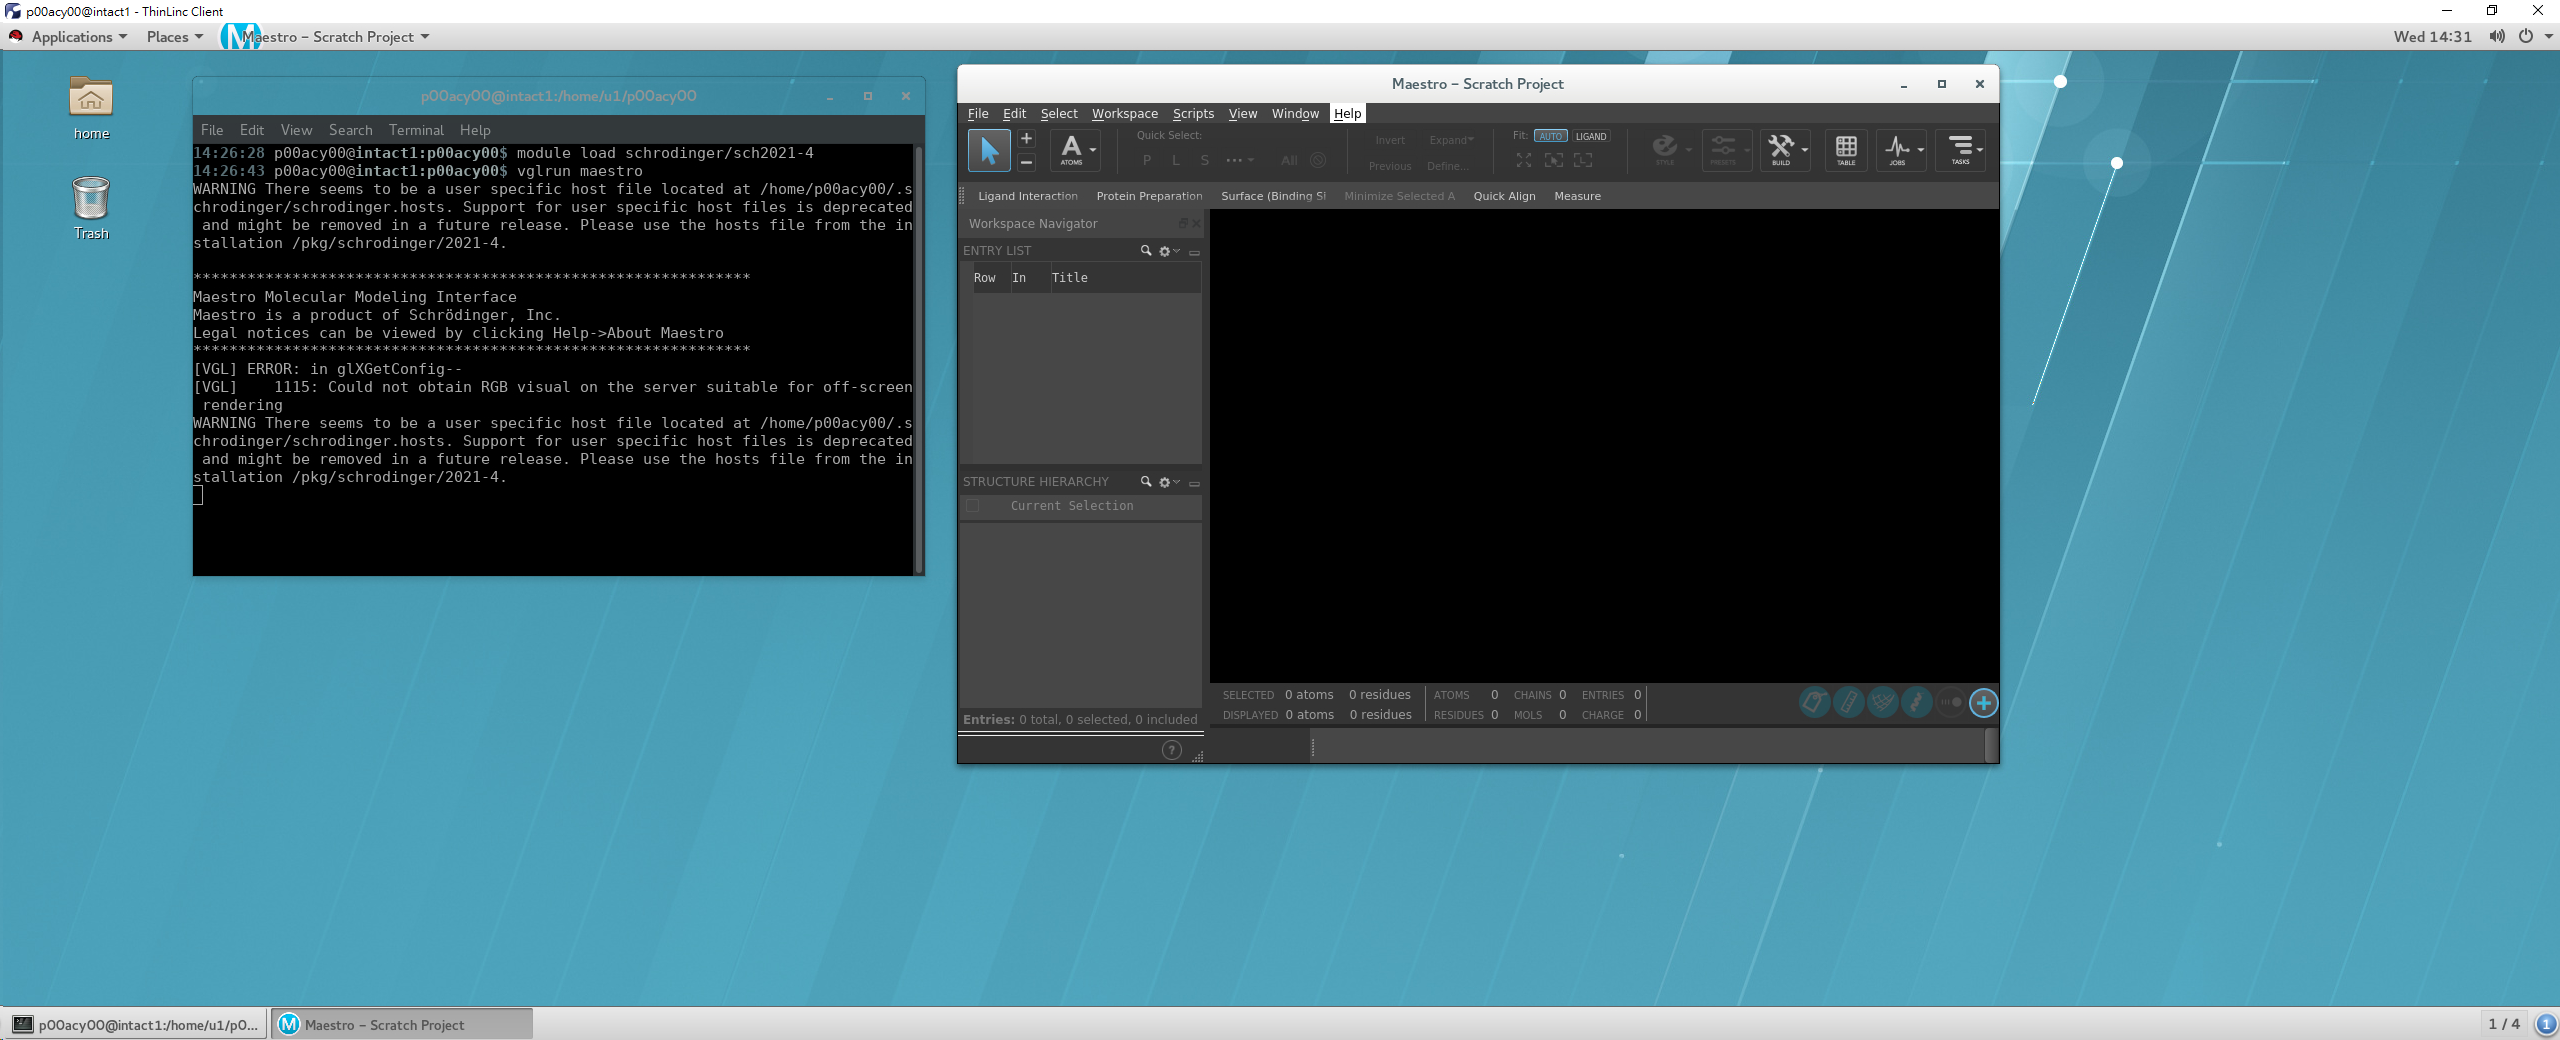
Task: Open Entry List settings gear dropdown
Action: click(1169, 251)
